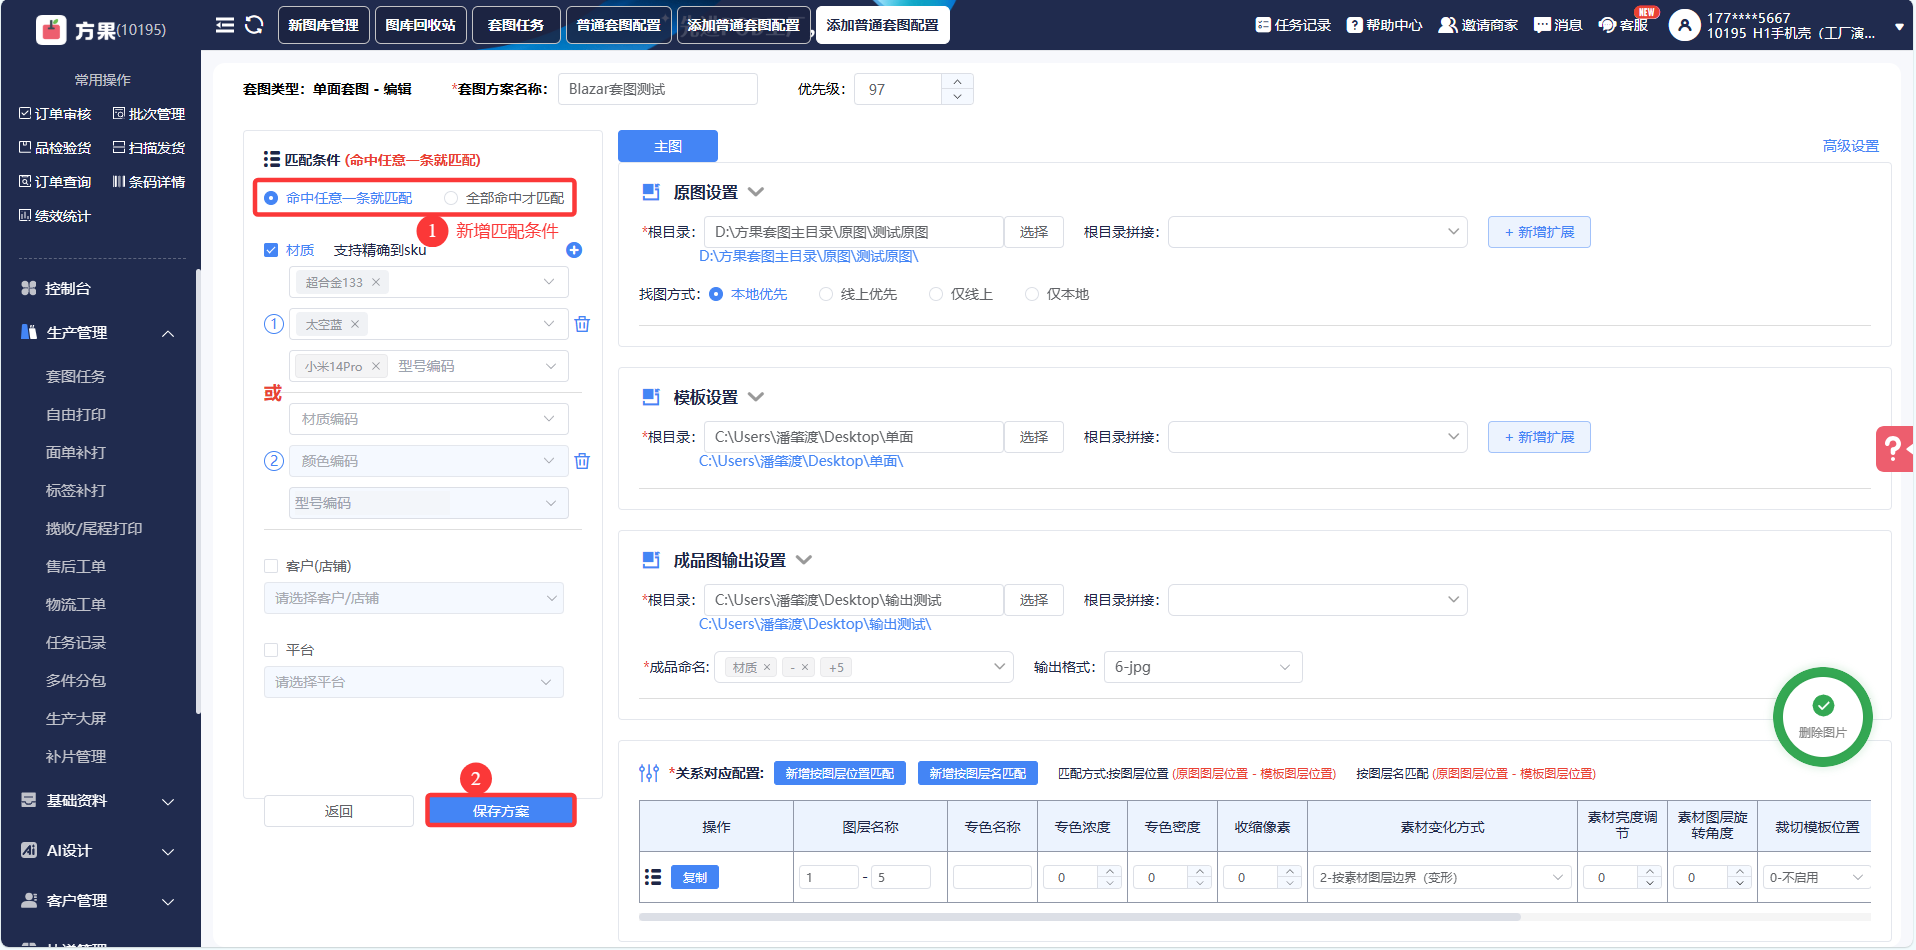Click the sidebar collapse hamburger icon

[225, 25]
